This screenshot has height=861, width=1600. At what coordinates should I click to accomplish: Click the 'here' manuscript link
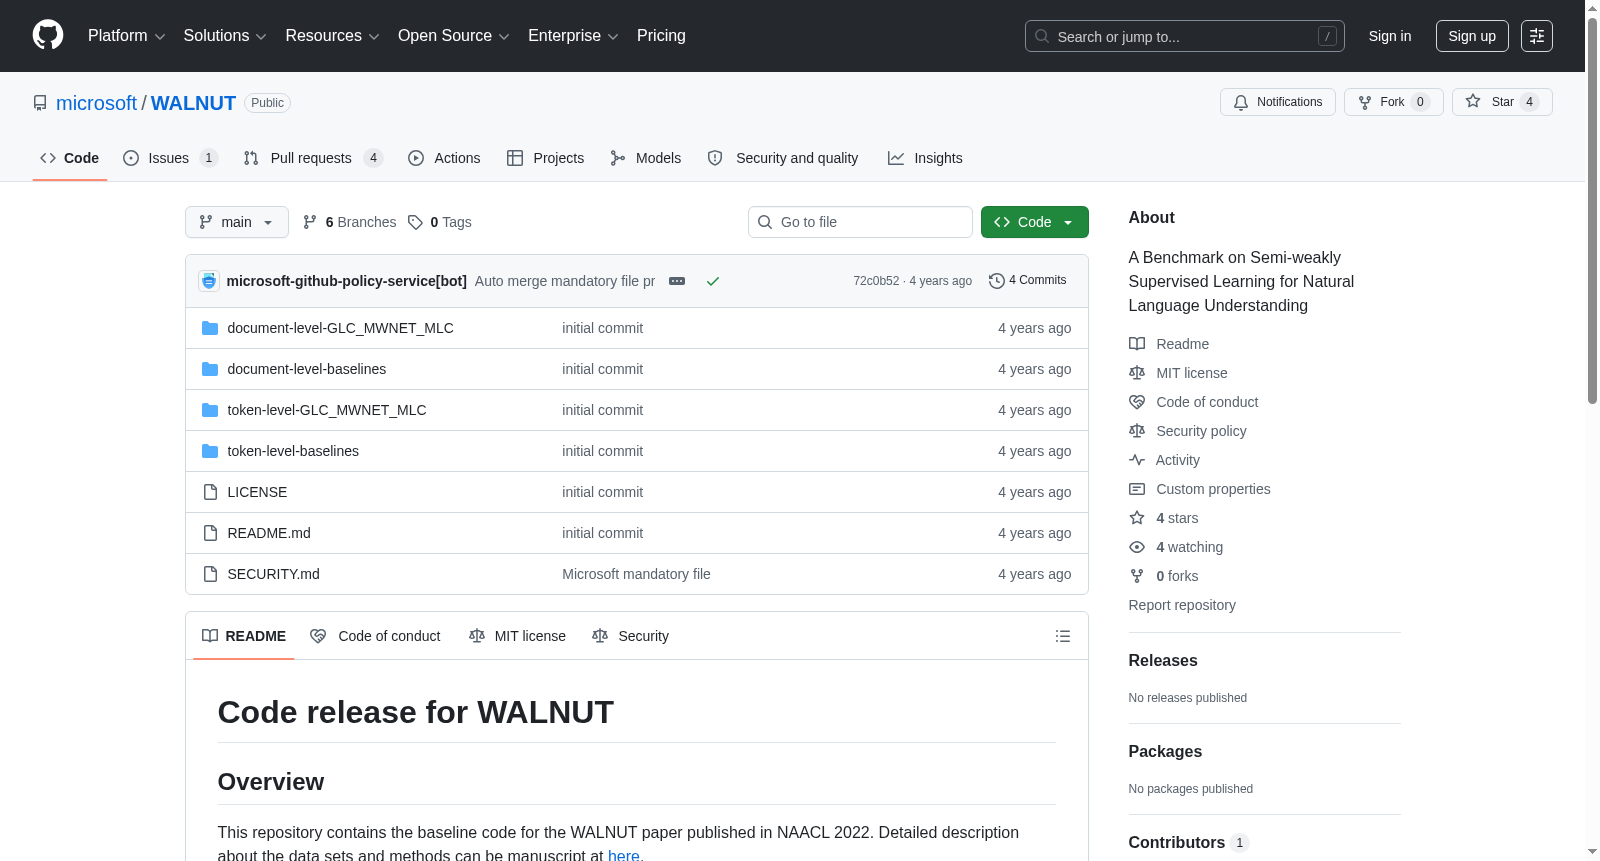click(x=624, y=855)
